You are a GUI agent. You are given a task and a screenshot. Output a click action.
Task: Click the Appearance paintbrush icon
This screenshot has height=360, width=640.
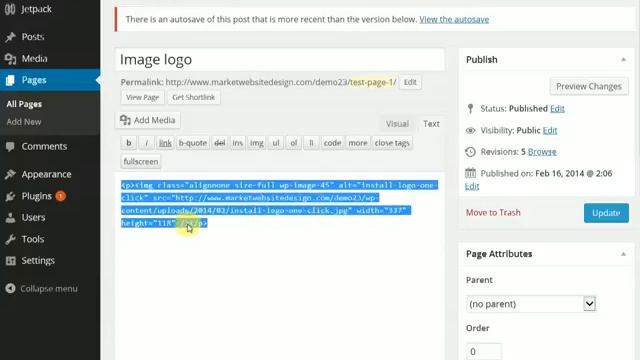point(10,175)
